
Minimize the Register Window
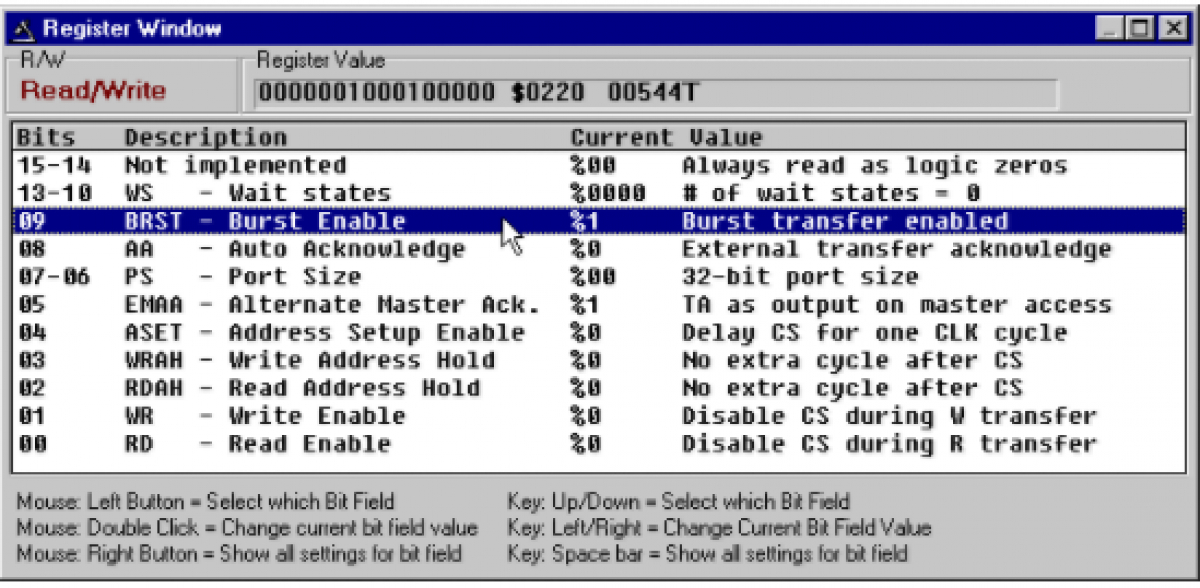[x=1109, y=29]
